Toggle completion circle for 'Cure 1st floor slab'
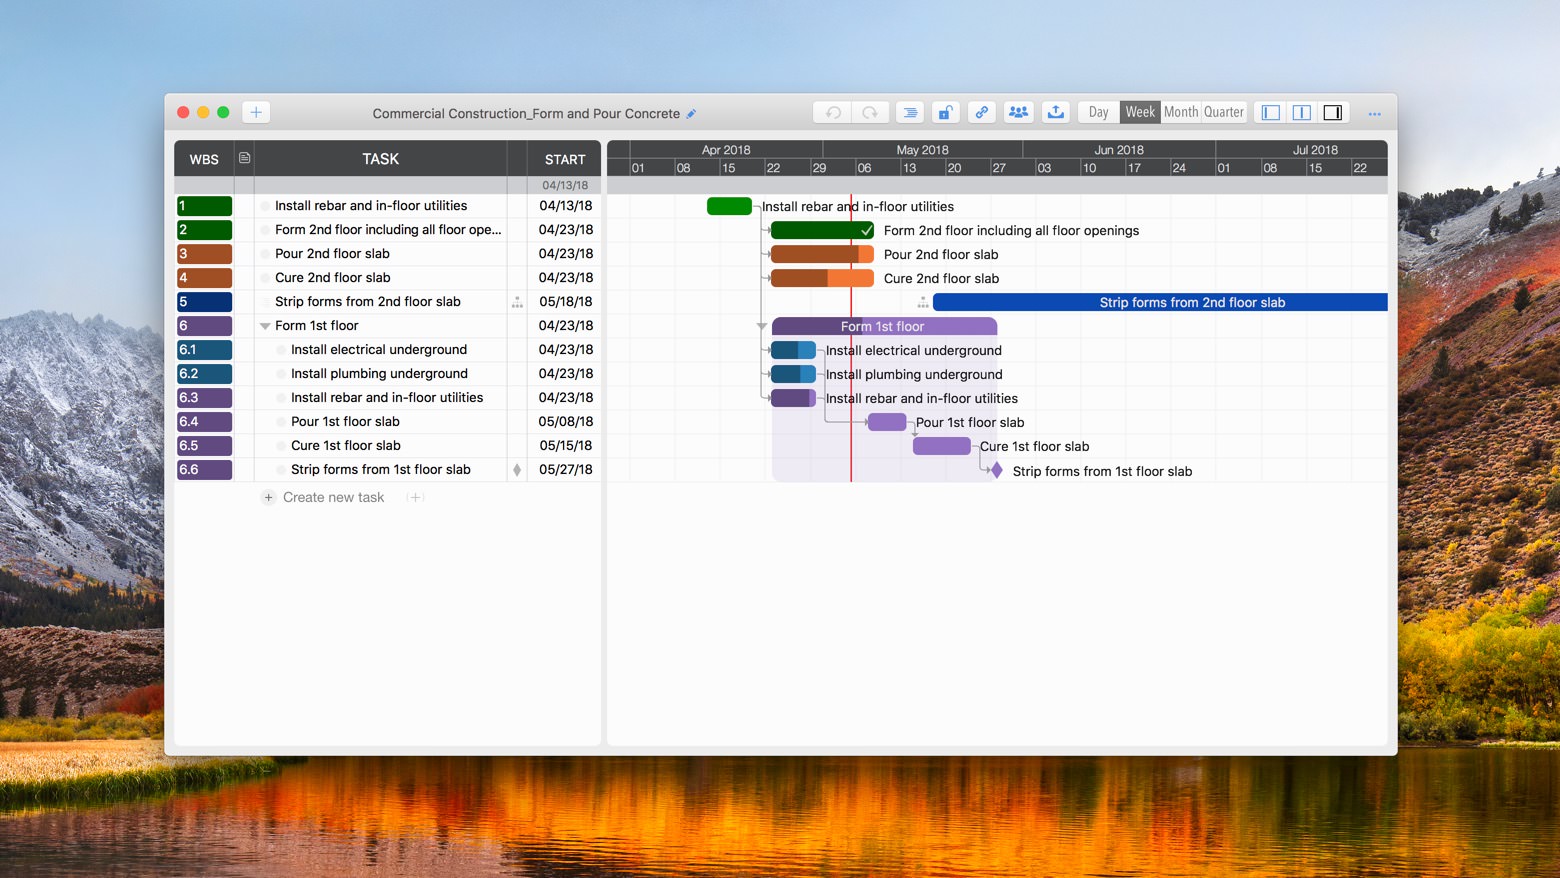Viewport: 1560px width, 878px height. pos(281,446)
